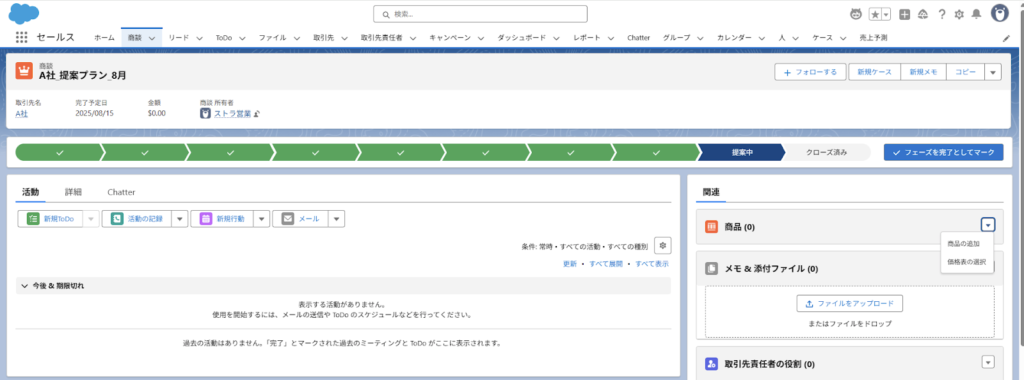Click the 取引先責任者の役割 icon
Screen dimensions: 1024x380
point(712,363)
